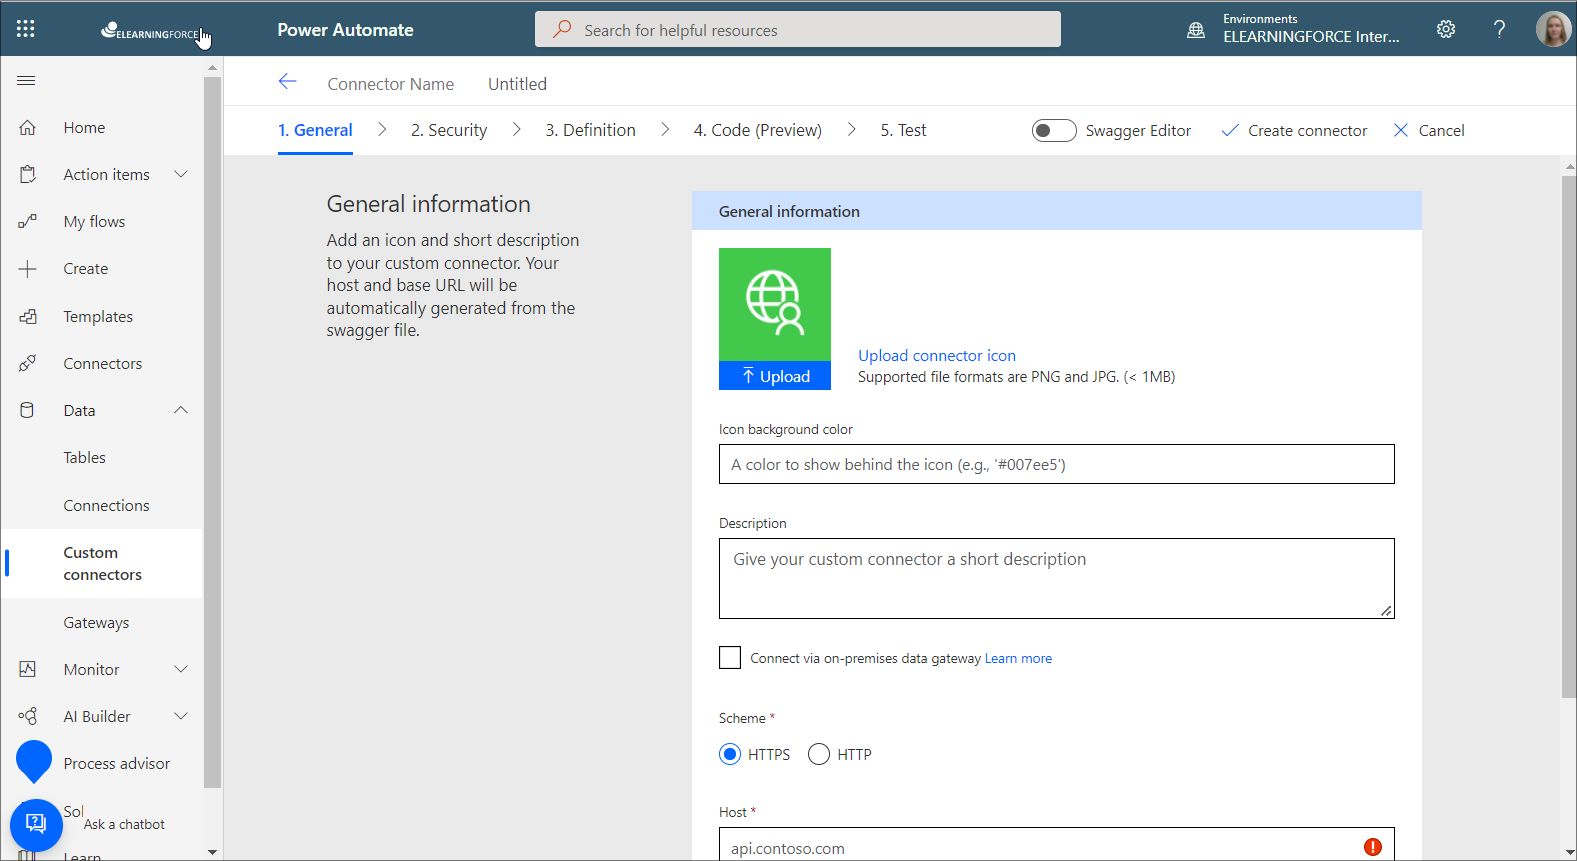Open help question mark icon
This screenshot has height=861, width=1577.
1499,29
